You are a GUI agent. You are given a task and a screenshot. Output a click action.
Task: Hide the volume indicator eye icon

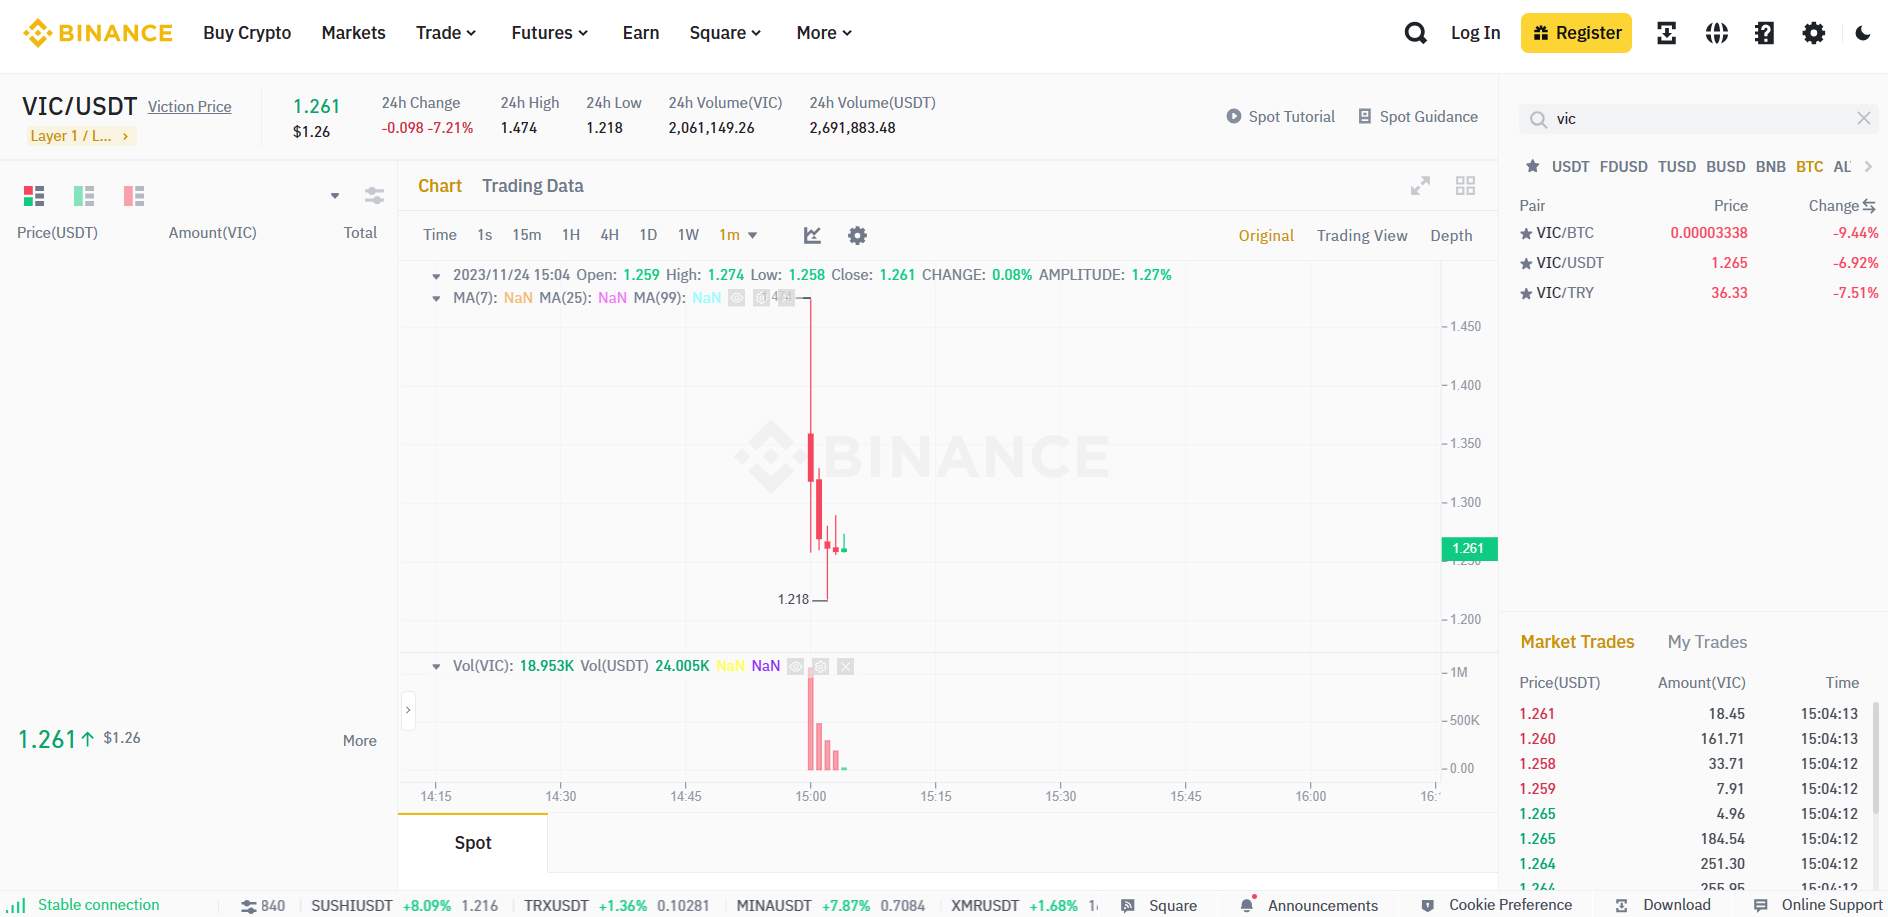pos(795,666)
